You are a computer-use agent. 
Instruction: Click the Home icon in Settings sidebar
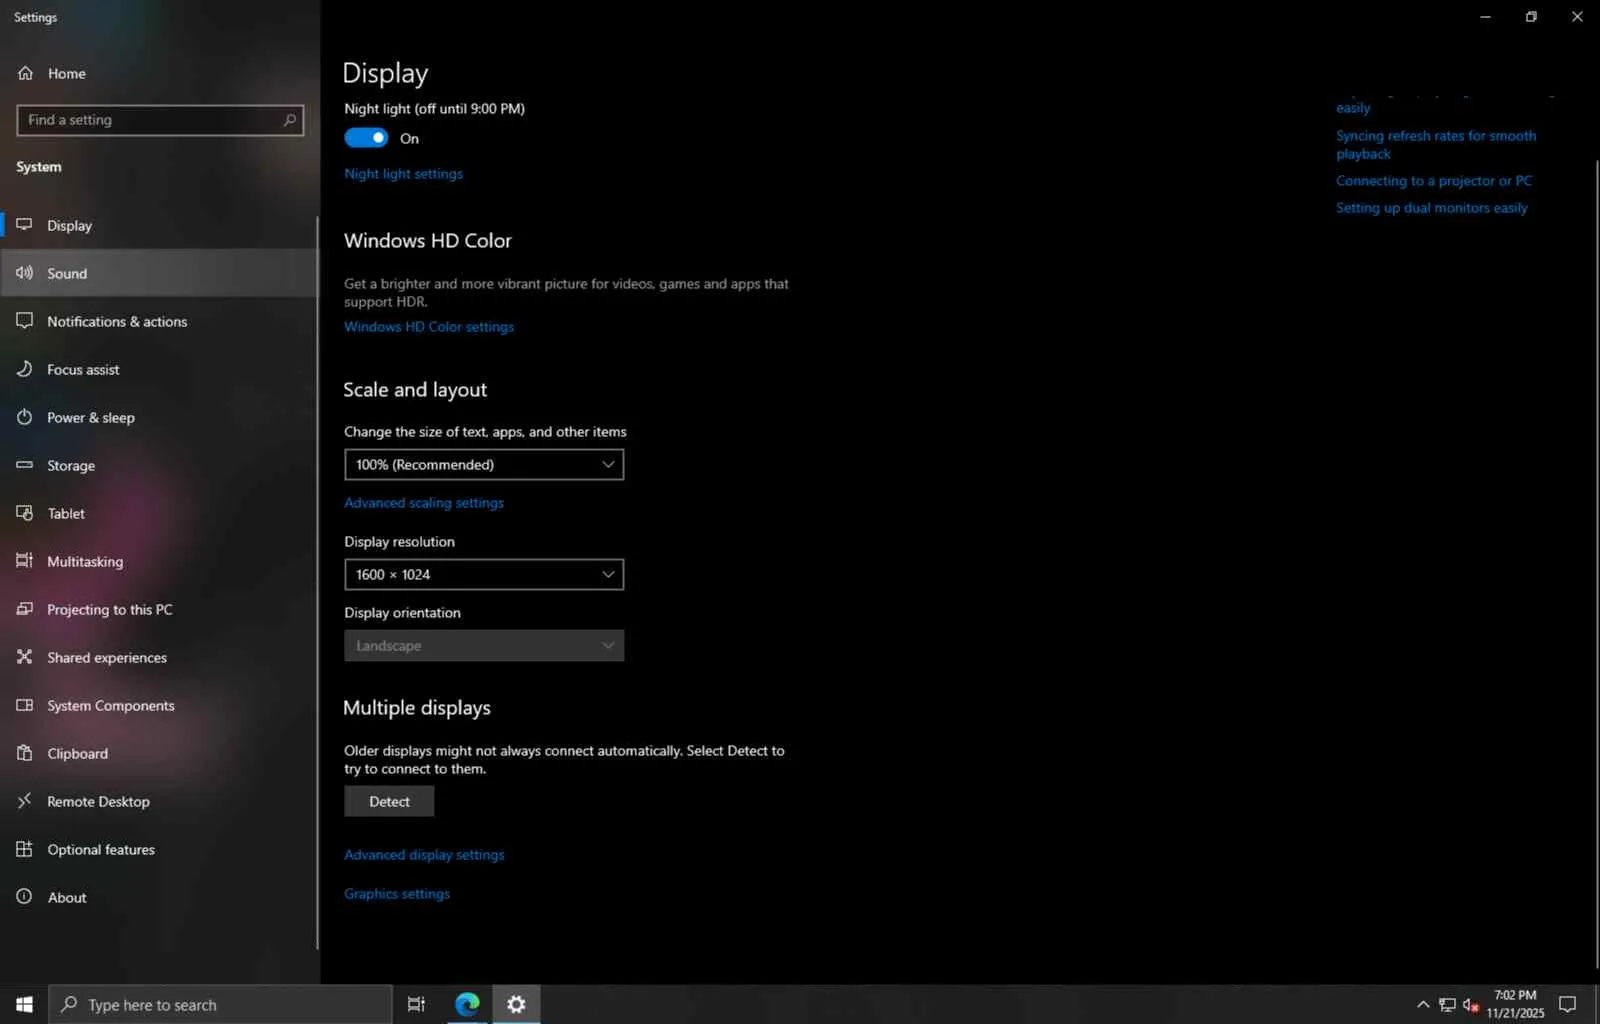click(25, 73)
